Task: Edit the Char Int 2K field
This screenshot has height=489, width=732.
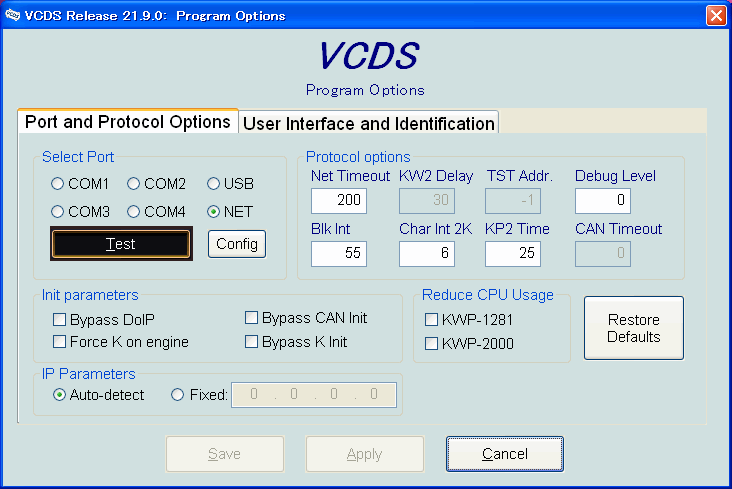Action: 427,254
